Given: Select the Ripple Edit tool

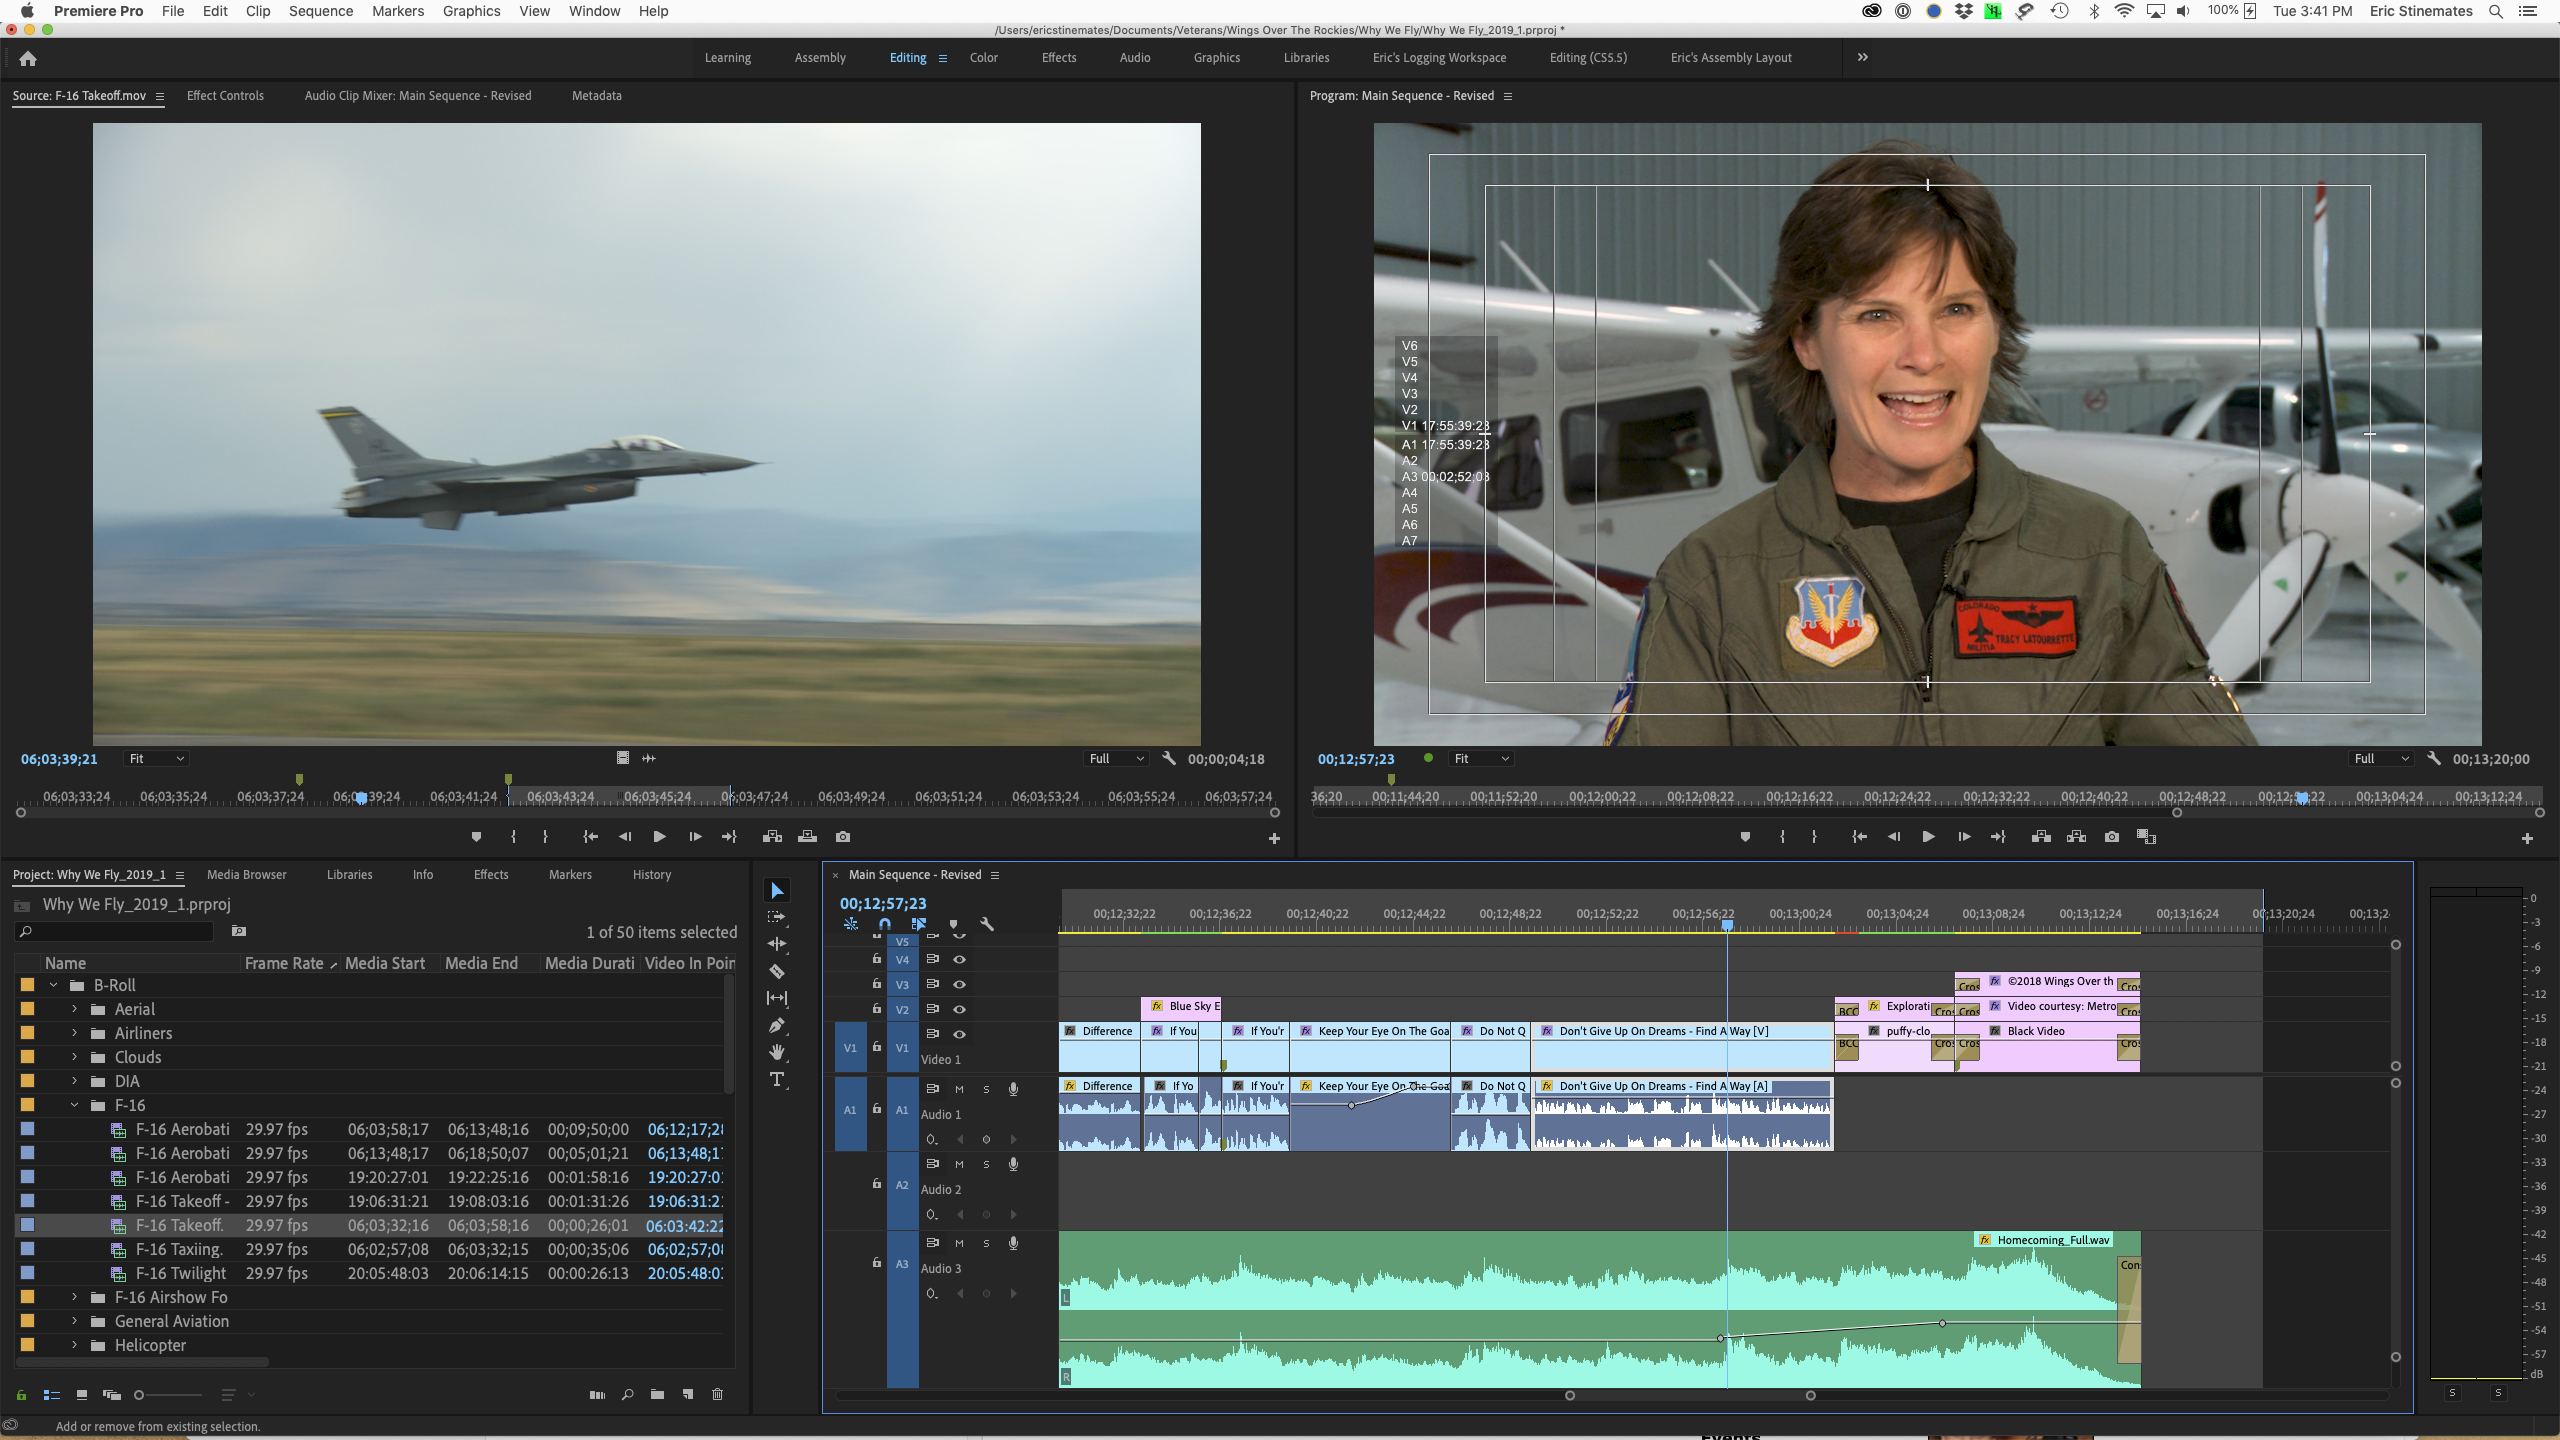Looking at the screenshot, I should [777, 944].
